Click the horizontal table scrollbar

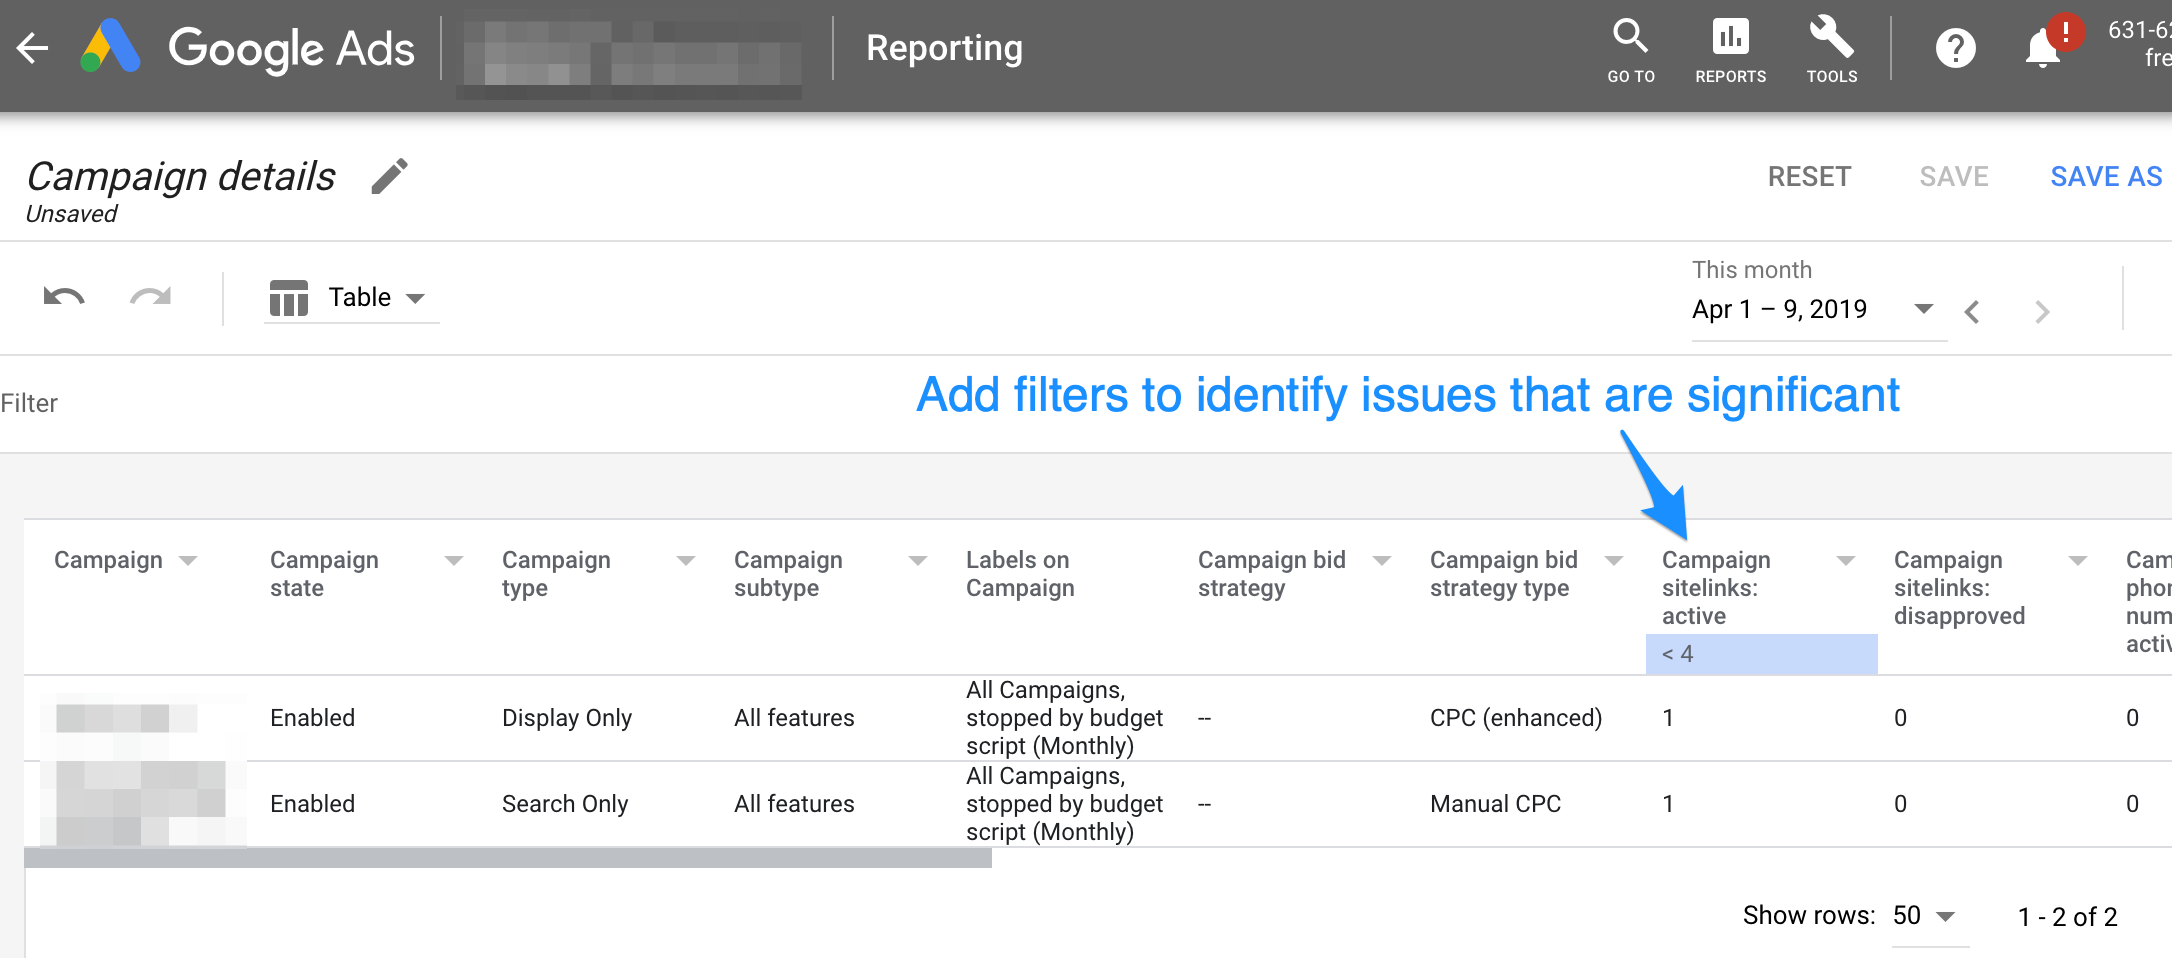508,858
